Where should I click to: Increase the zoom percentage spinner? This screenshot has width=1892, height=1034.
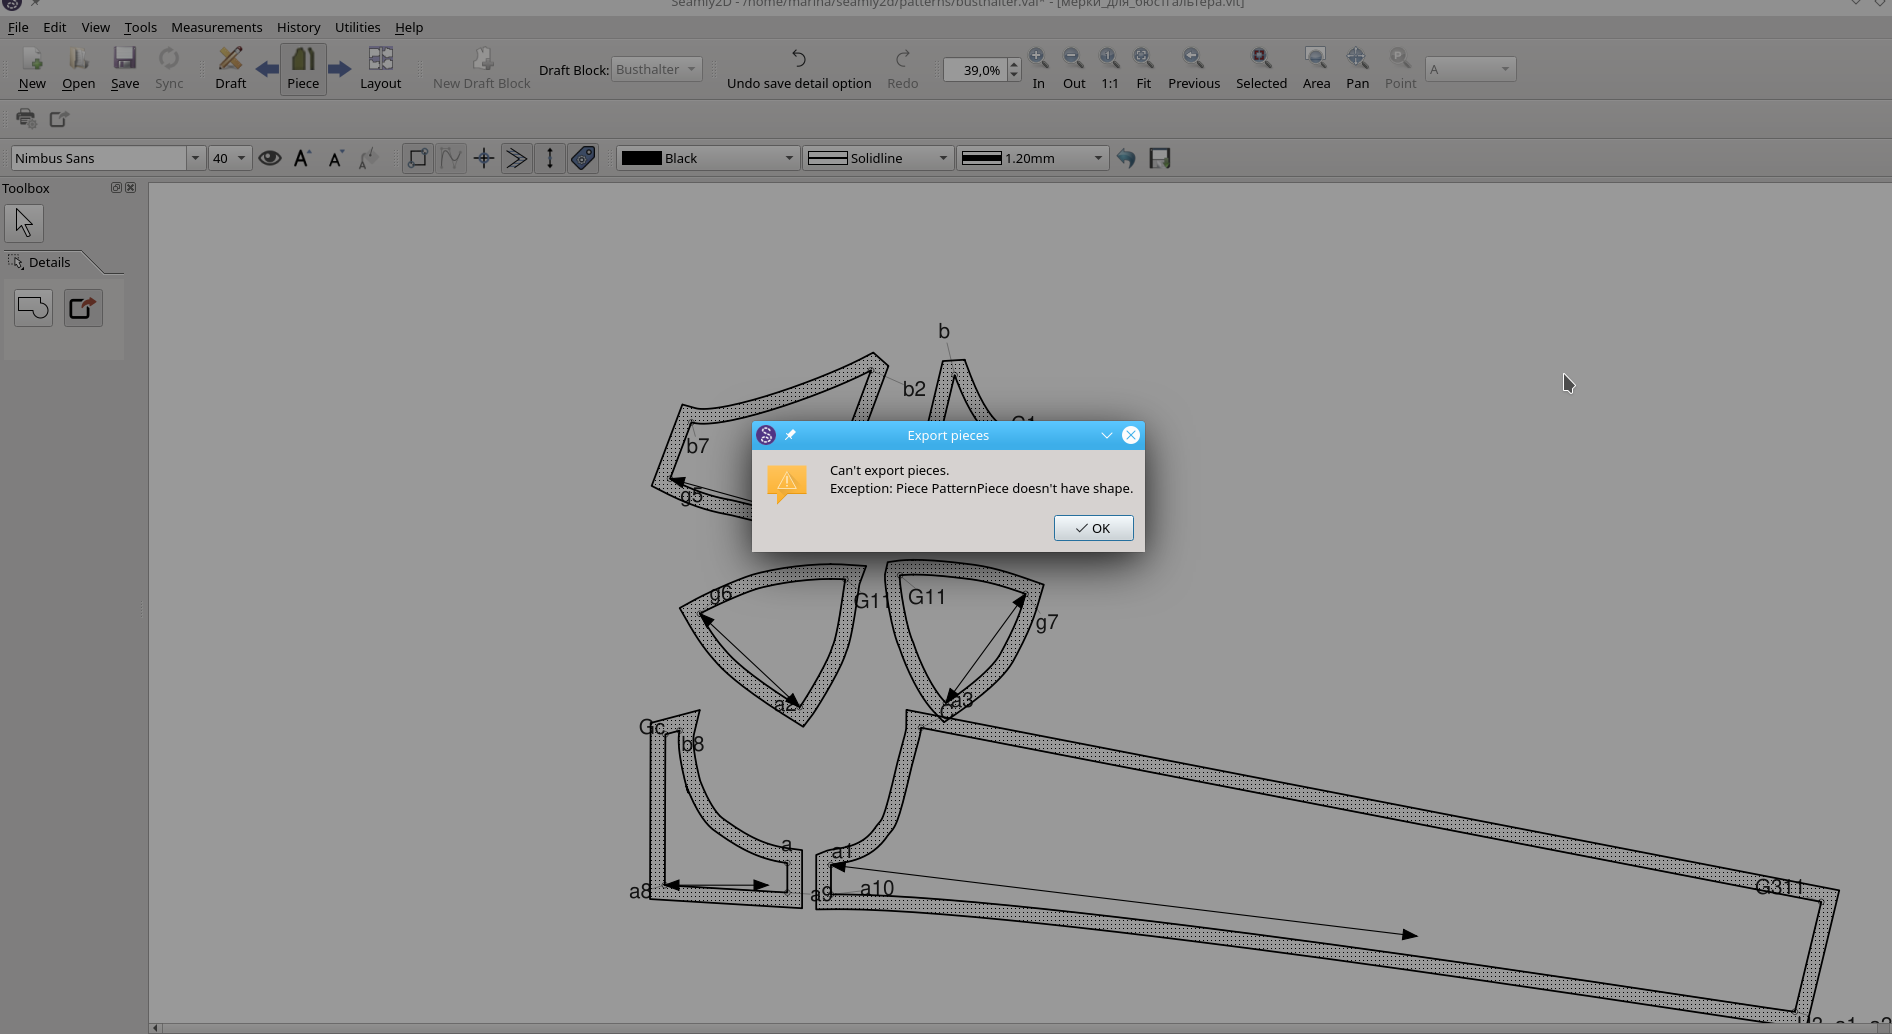tap(1014, 64)
